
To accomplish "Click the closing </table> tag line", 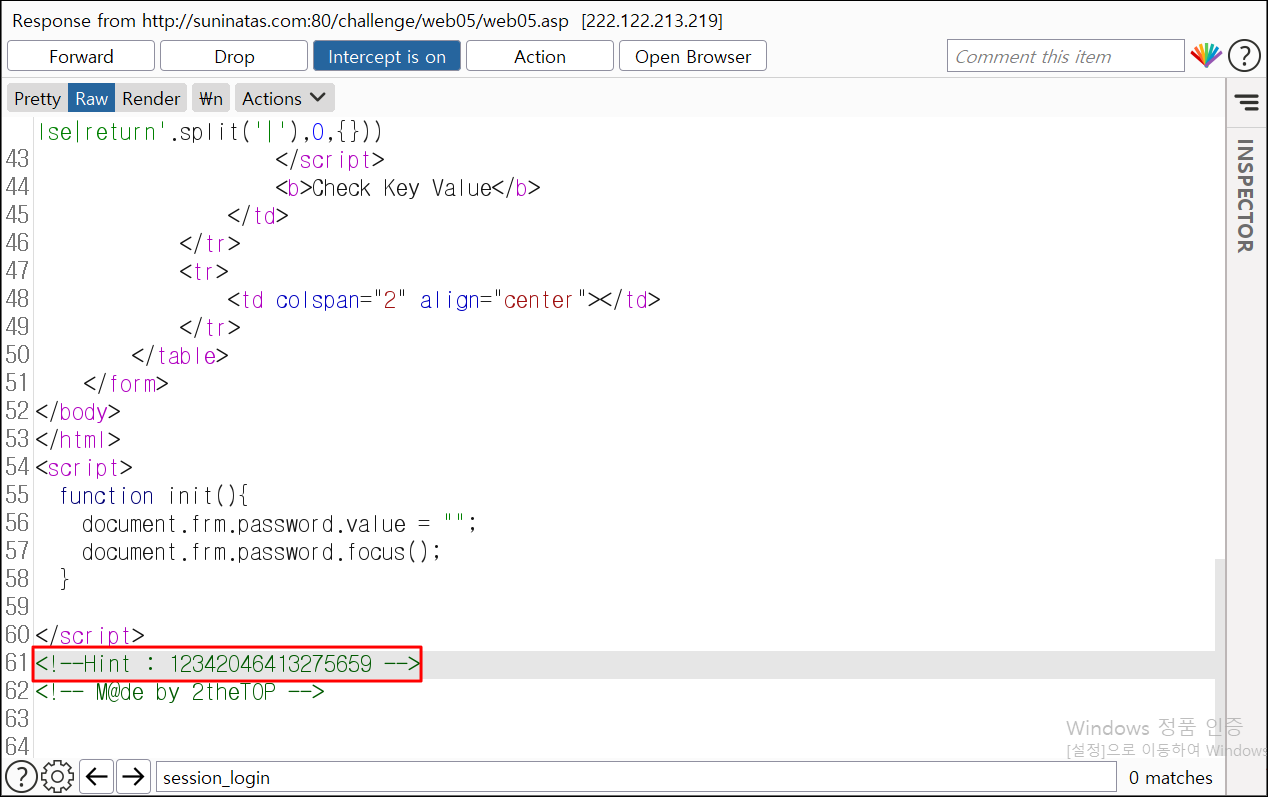I will coord(180,356).
